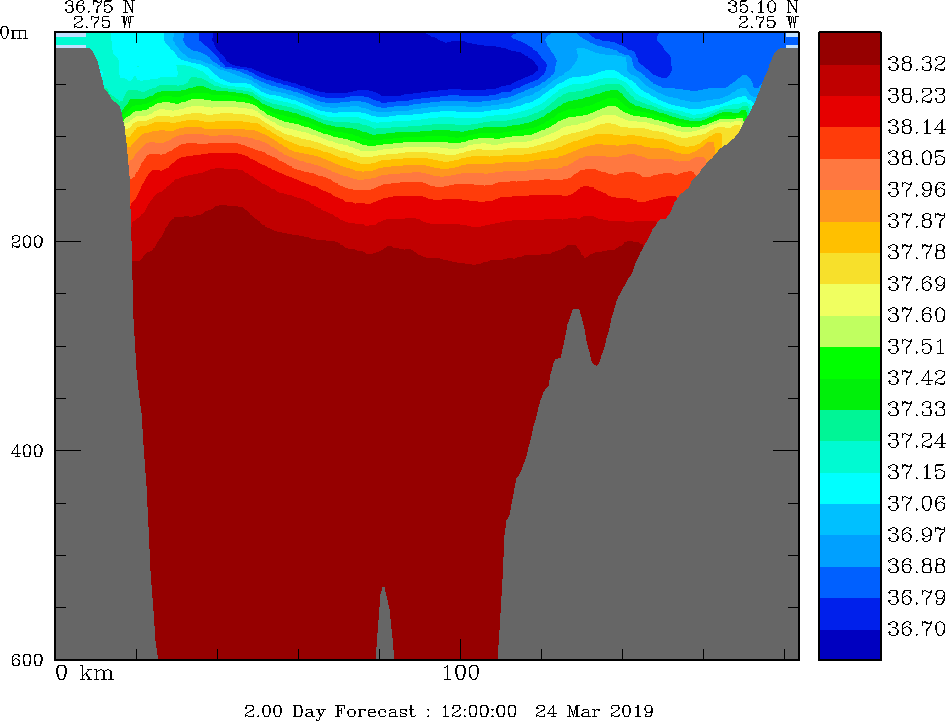Click the 37.78 colorbar value label
This screenshot has width=946, height=721.
click(916, 252)
